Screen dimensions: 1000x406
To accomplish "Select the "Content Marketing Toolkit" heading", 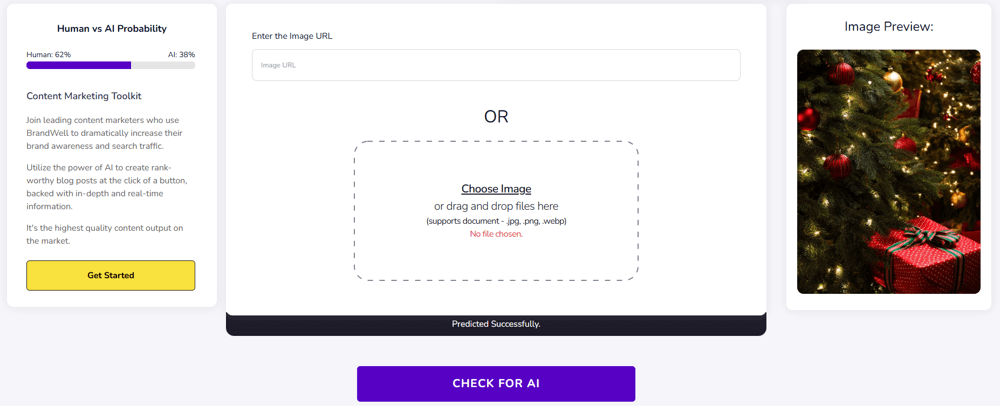I will pyautogui.click(x=84, y=96).
